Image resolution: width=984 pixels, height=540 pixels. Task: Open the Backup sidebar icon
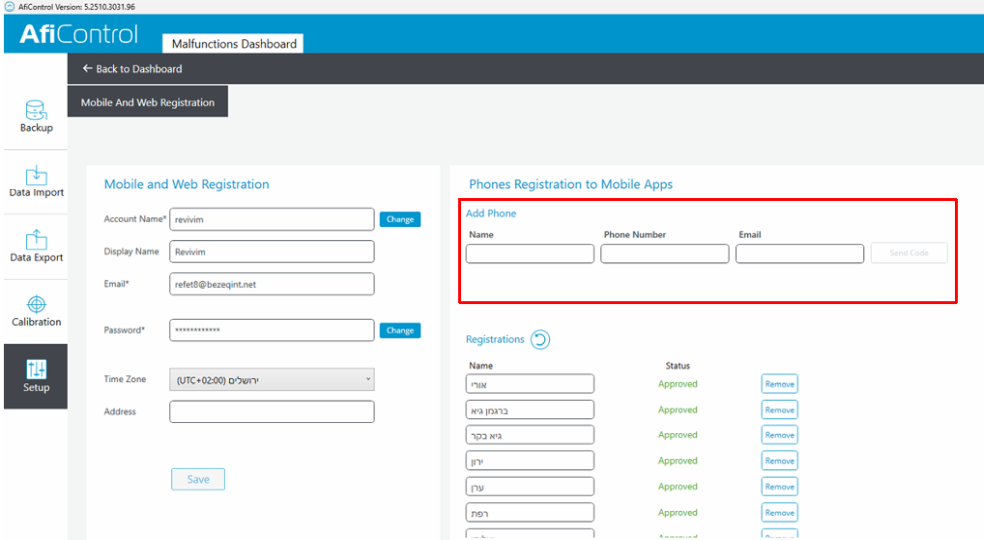36,116
